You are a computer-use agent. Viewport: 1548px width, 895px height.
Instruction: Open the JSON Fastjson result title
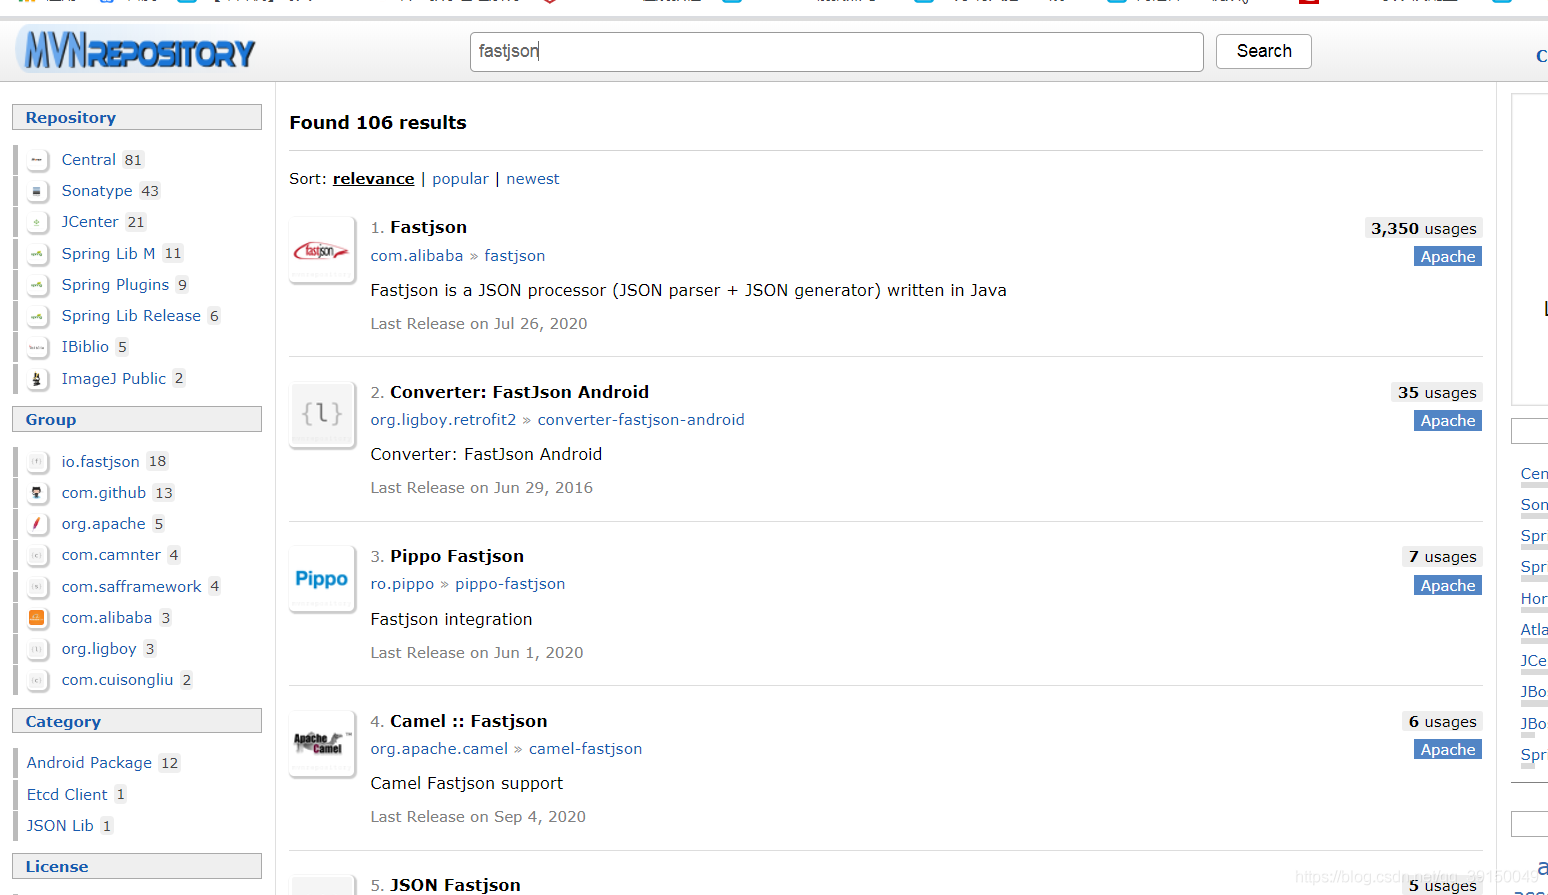[455, 885]
